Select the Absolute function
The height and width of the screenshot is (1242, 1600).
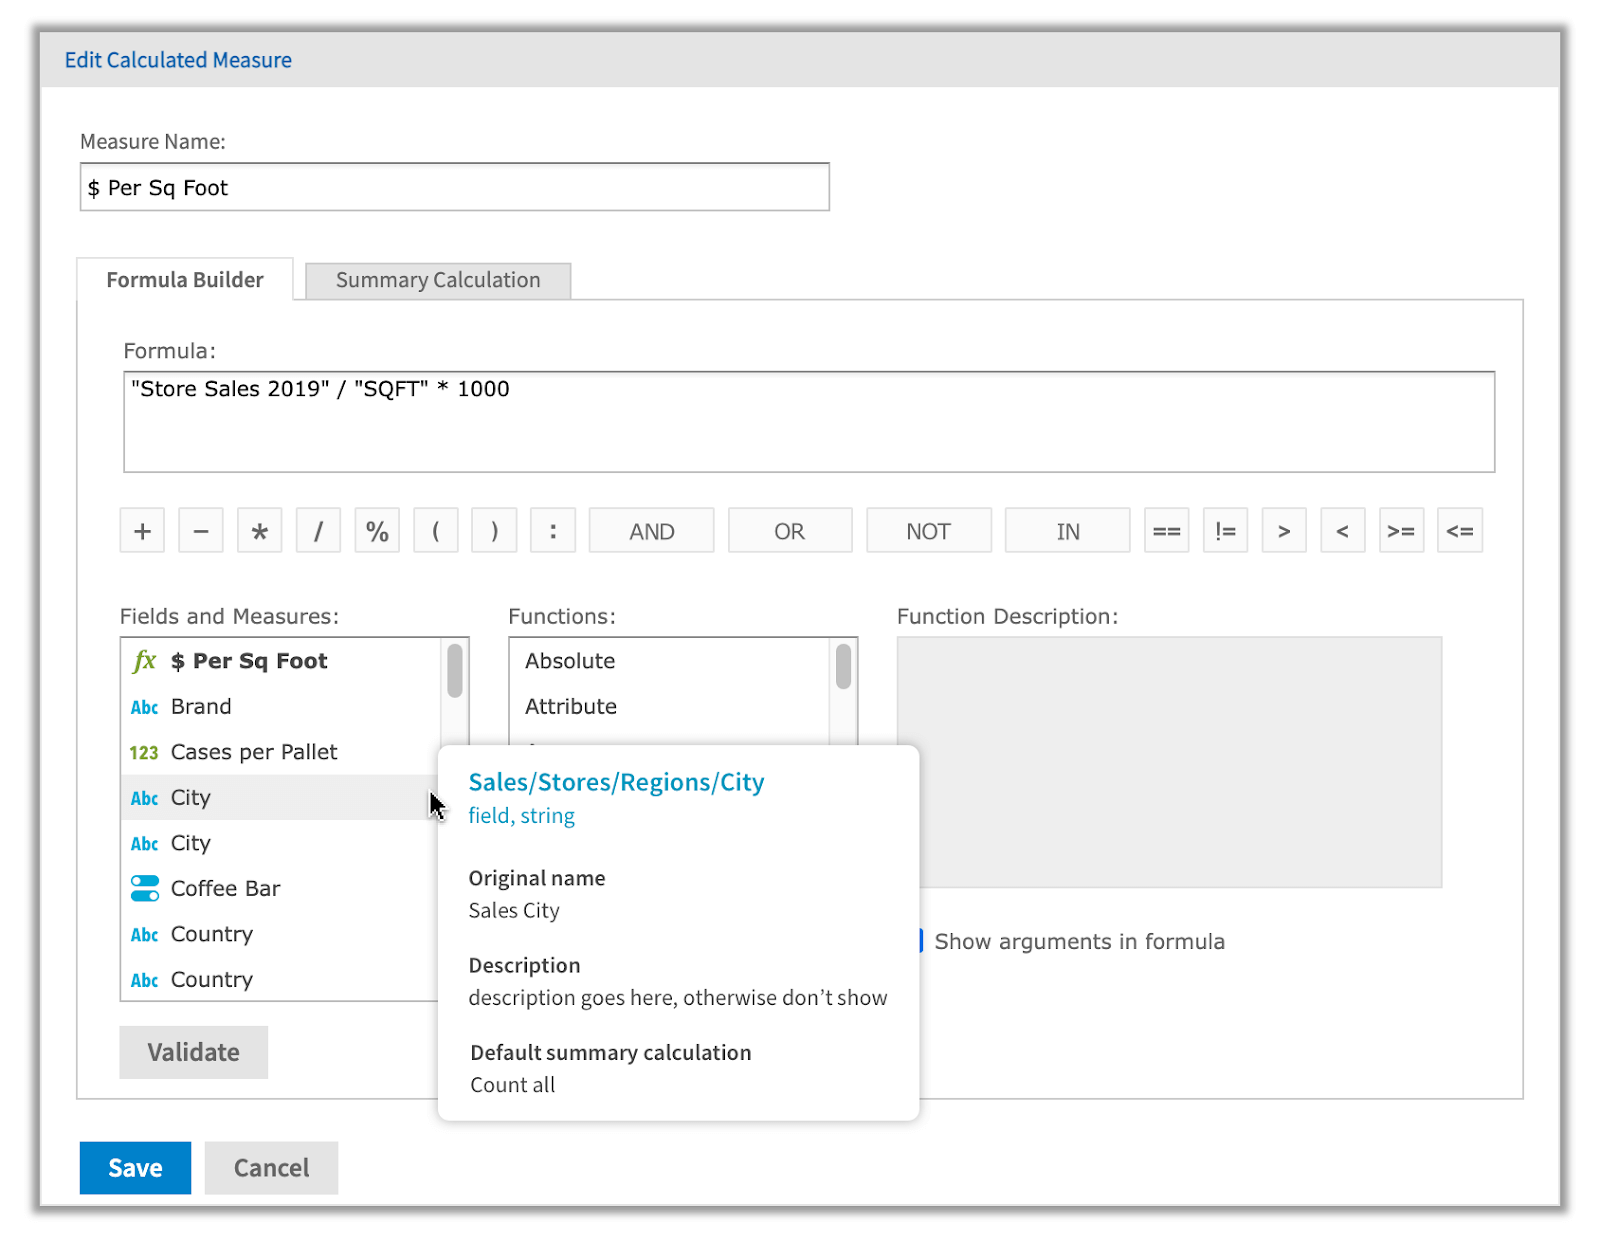(670, 661)
